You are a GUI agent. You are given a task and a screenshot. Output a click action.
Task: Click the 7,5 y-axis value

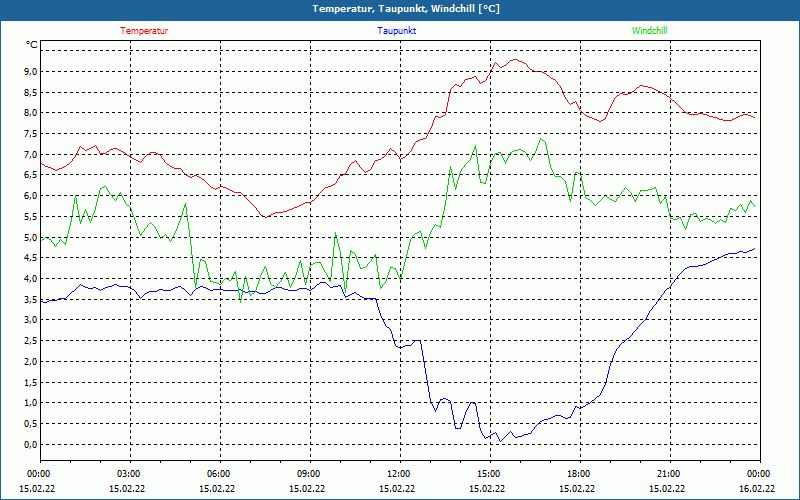(x=31, y=134)
